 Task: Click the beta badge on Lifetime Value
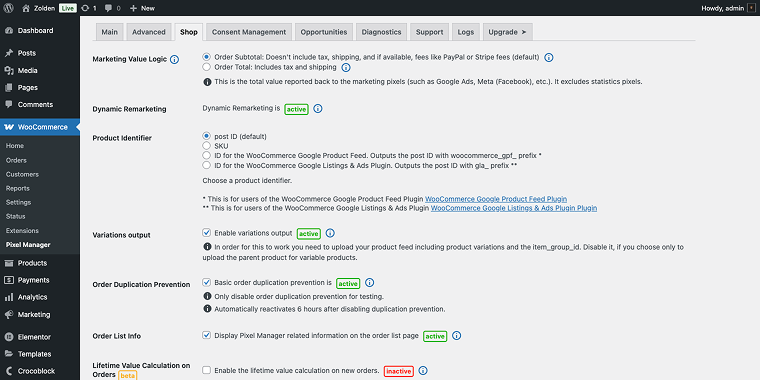coord(127,375)
